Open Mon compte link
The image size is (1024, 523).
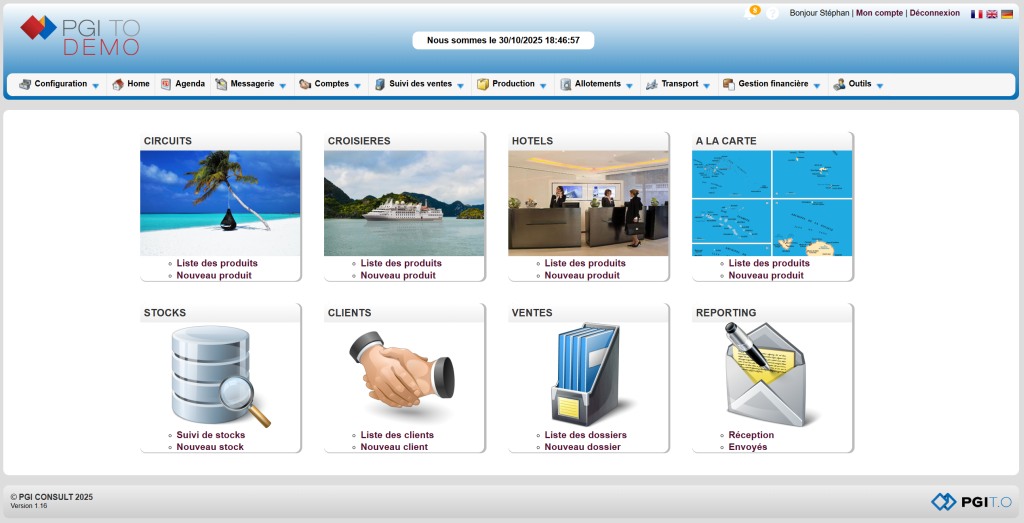879,13
